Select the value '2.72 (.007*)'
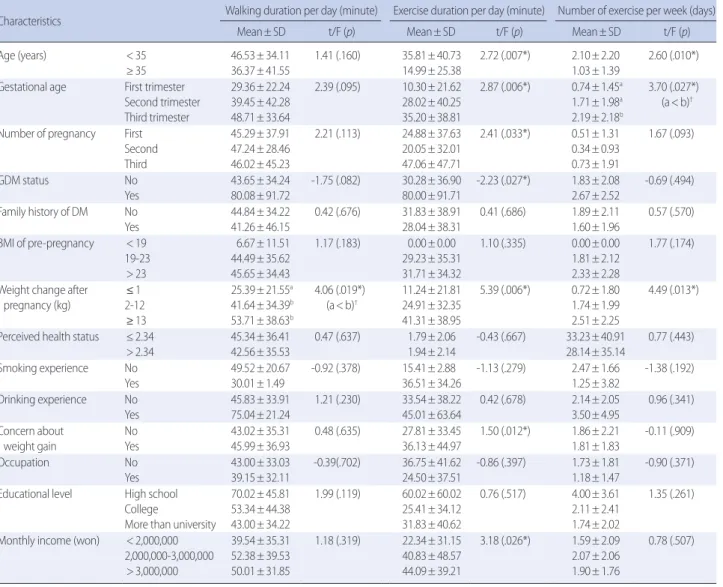 (505, 56)
